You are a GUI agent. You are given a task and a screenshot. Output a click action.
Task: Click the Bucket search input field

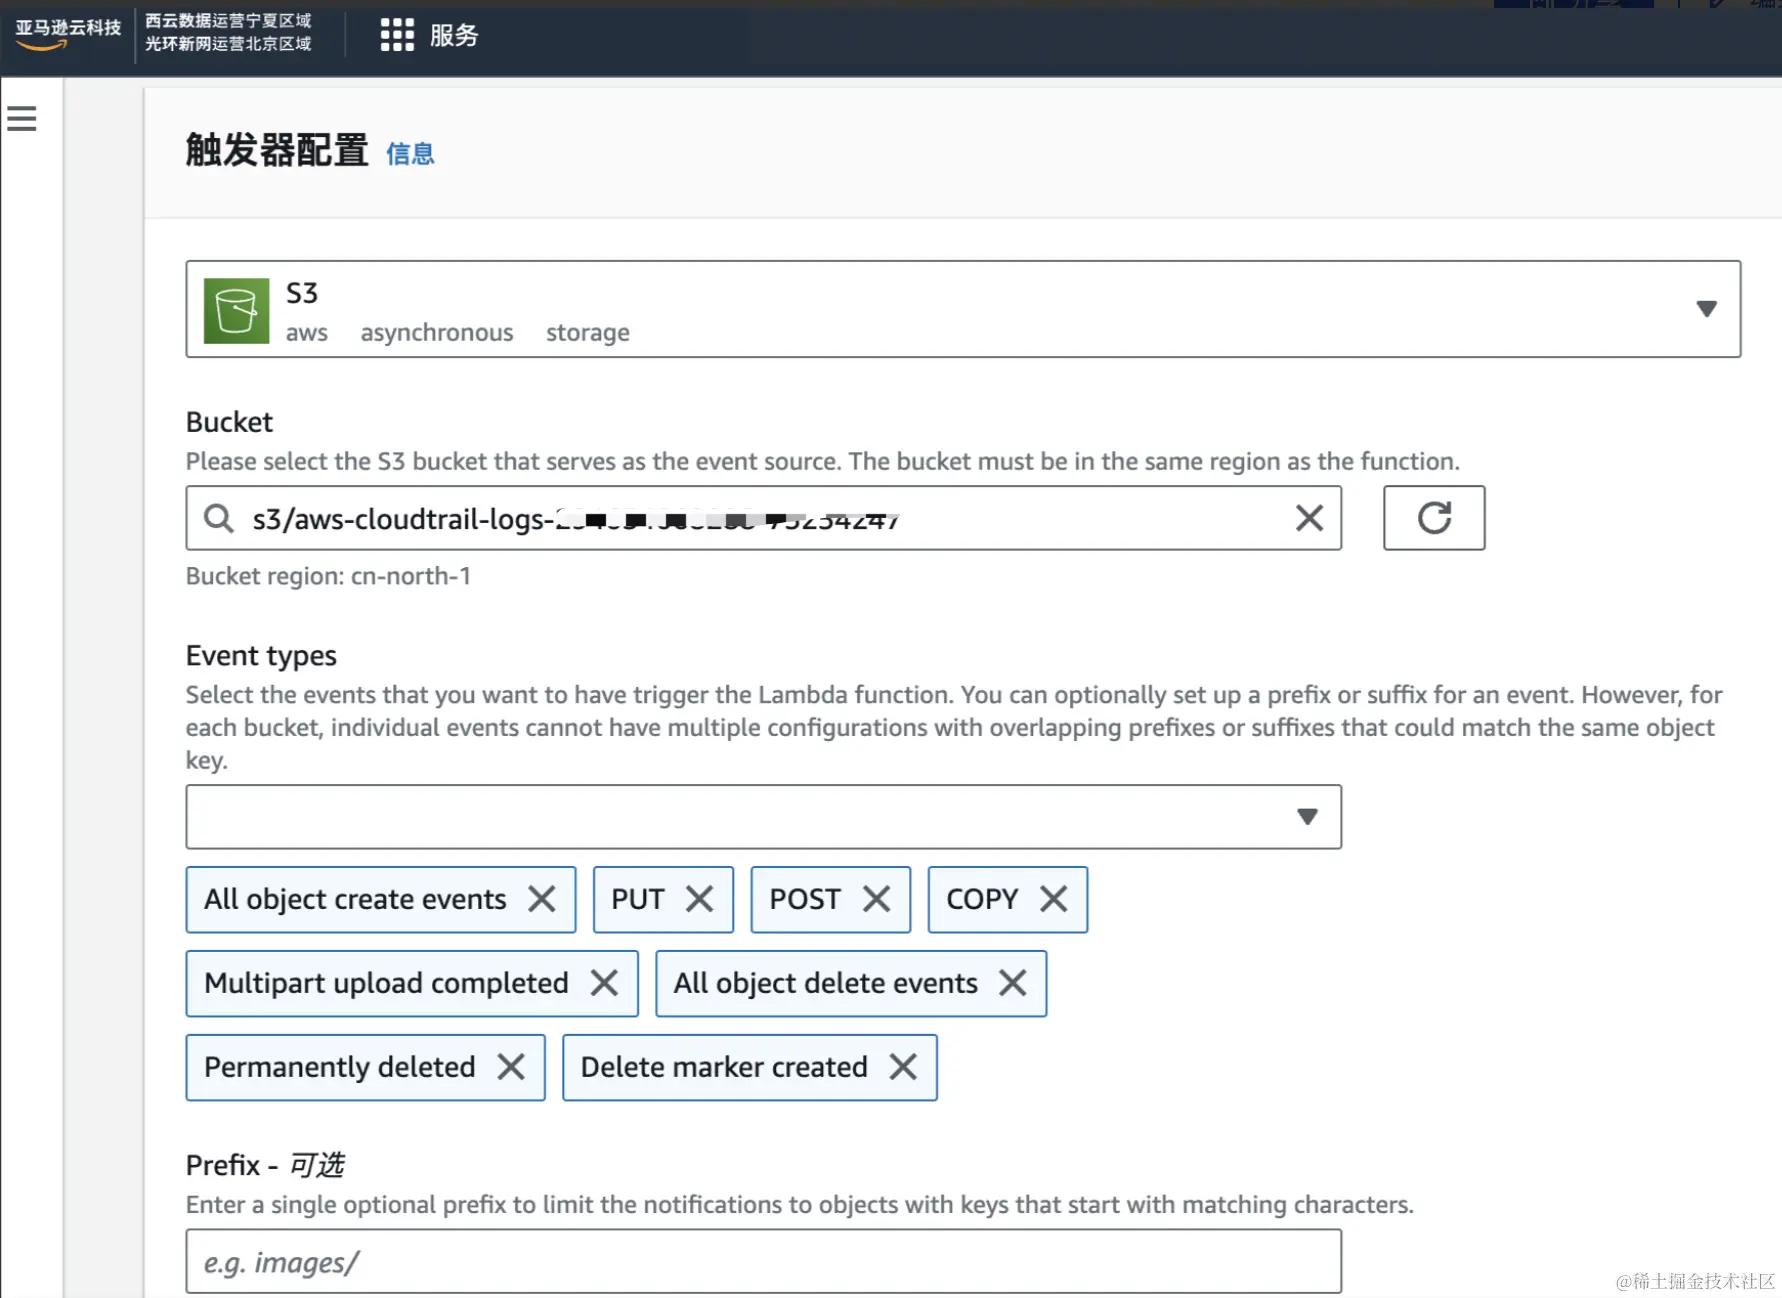pyautogui.click(x=763, y=518)
